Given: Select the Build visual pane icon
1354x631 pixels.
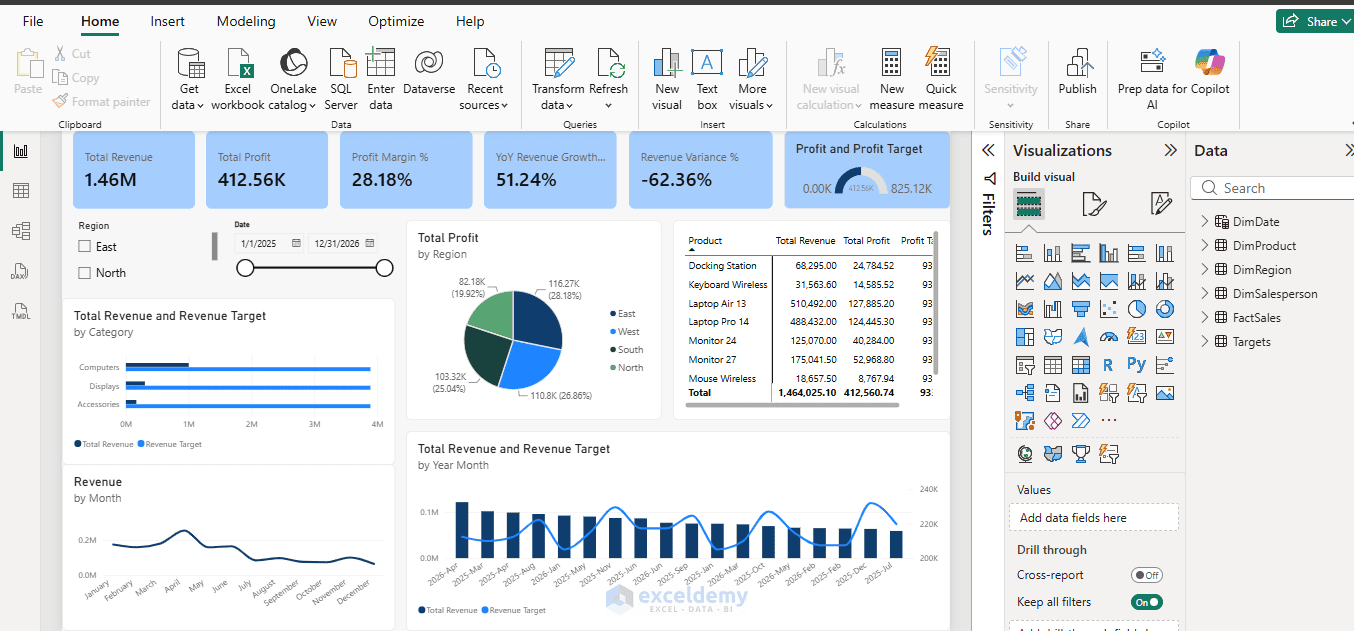Looking at the screenshot, I should (1029, 205).
